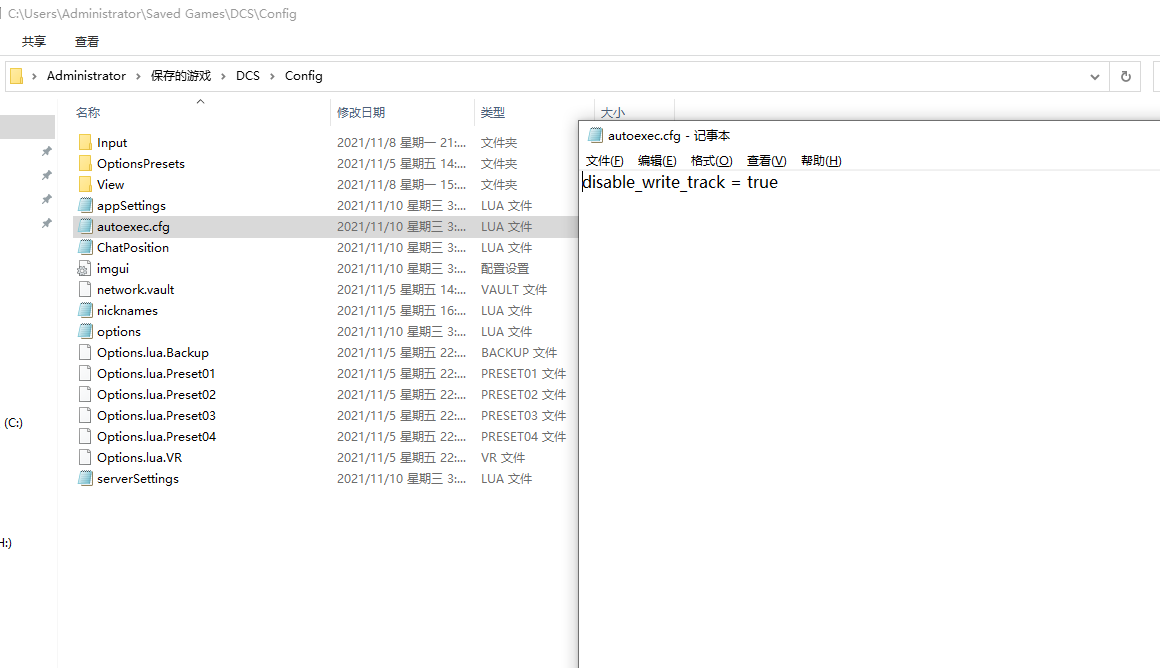Select the folder named OptionsPresets
This screenshot has height=668, width=1160.
(141, 163)
